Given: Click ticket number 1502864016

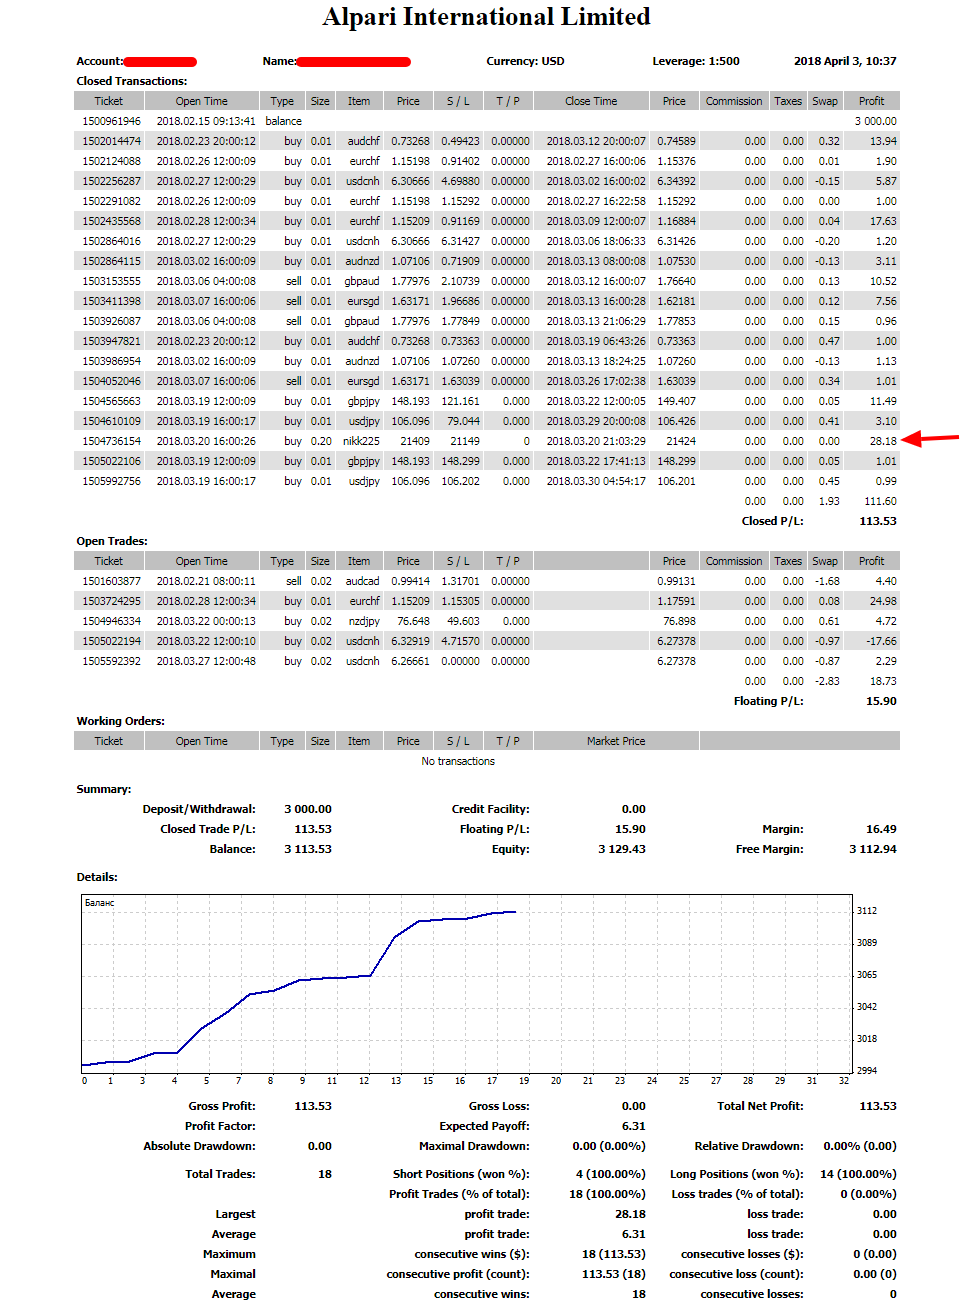Looking at the screenshot, I should point(112,241).
